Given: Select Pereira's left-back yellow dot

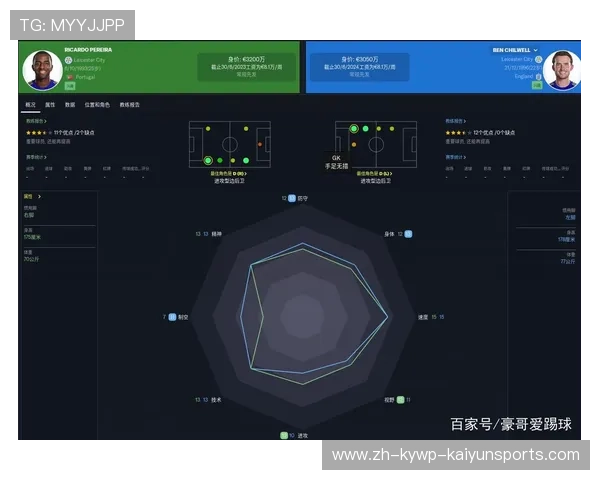Looking at the screenshot, I should tap(208, 129).
